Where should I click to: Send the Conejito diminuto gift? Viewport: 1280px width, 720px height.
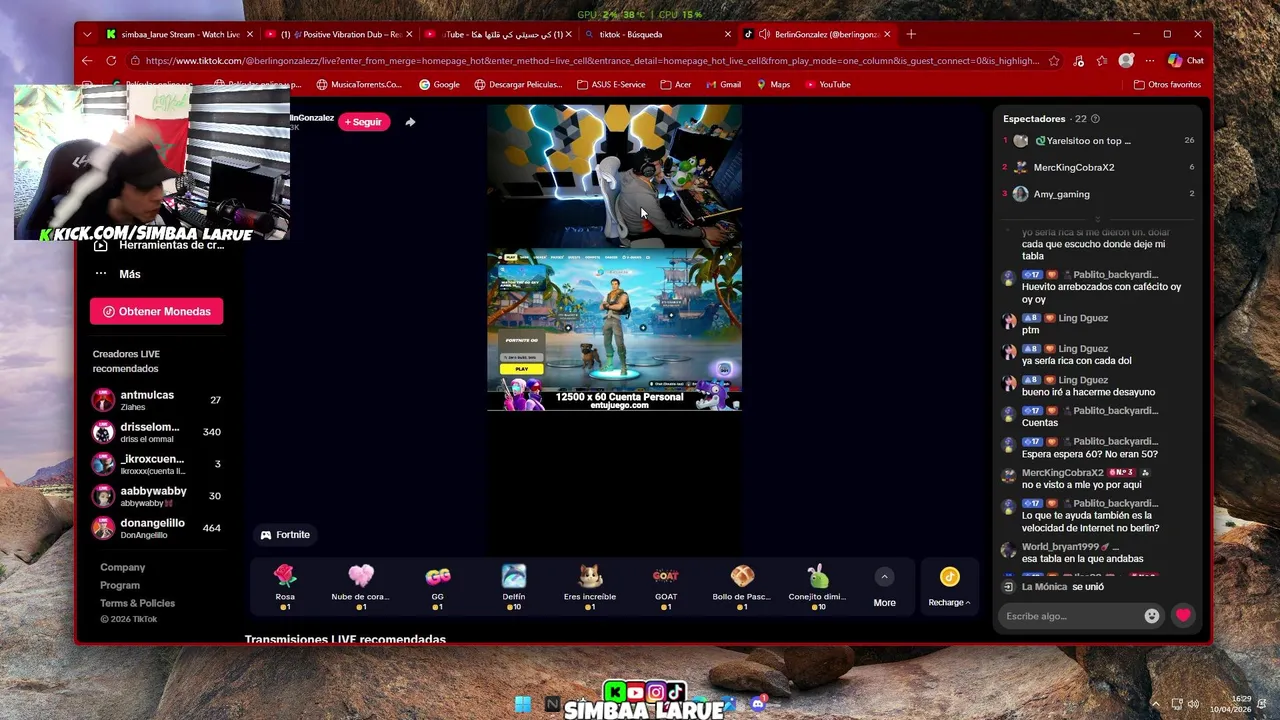(x=818, y=587)
